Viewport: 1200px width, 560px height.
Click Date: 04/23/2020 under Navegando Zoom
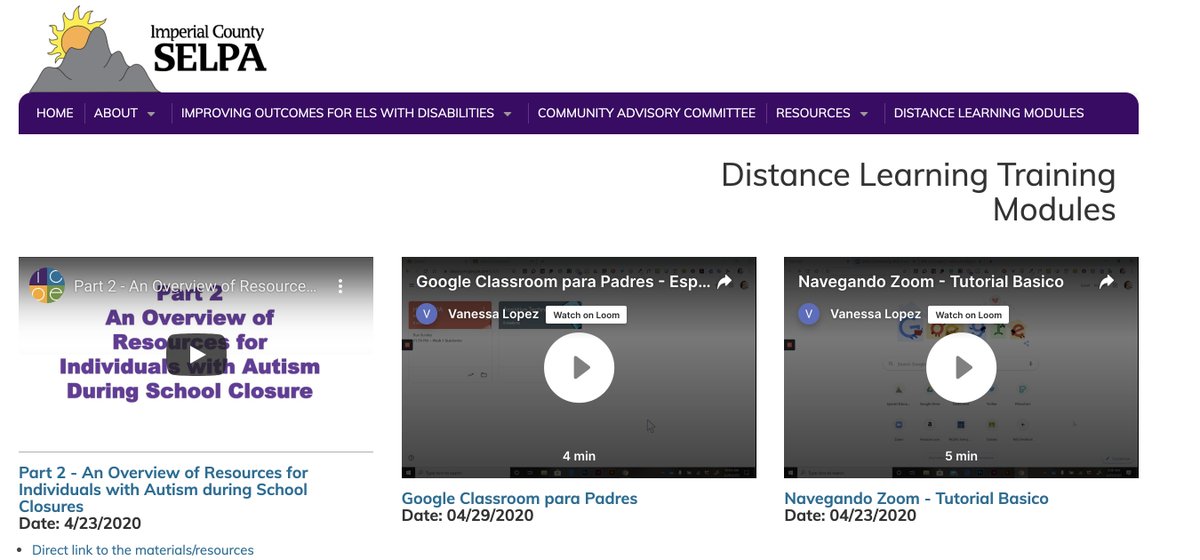(850, 515)
